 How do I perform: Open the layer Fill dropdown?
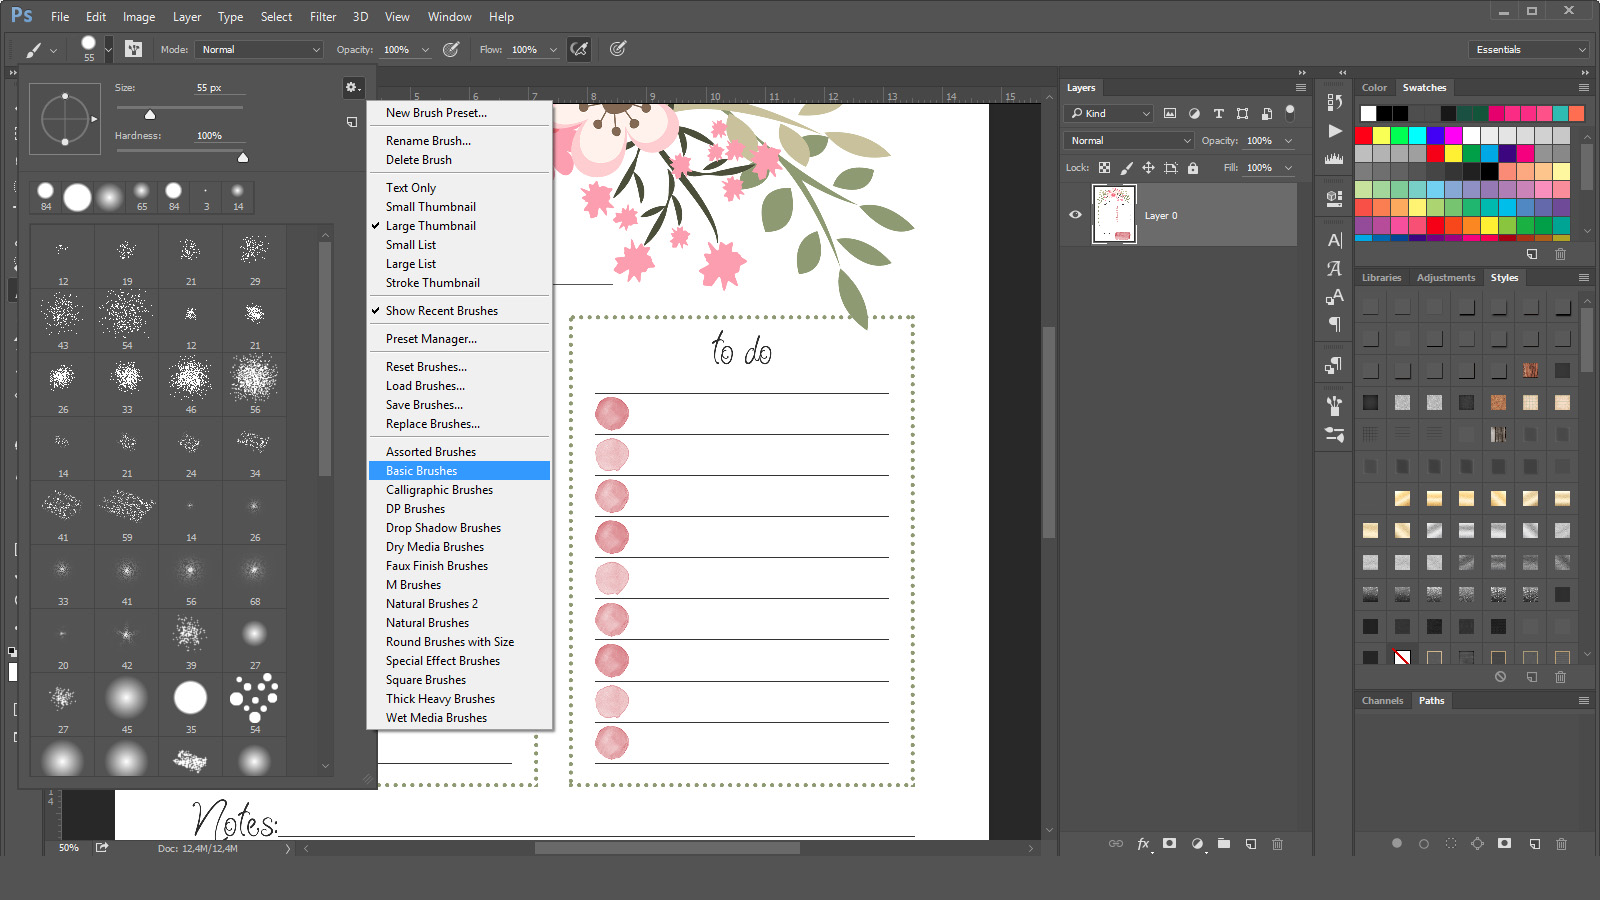point(1288,168)
